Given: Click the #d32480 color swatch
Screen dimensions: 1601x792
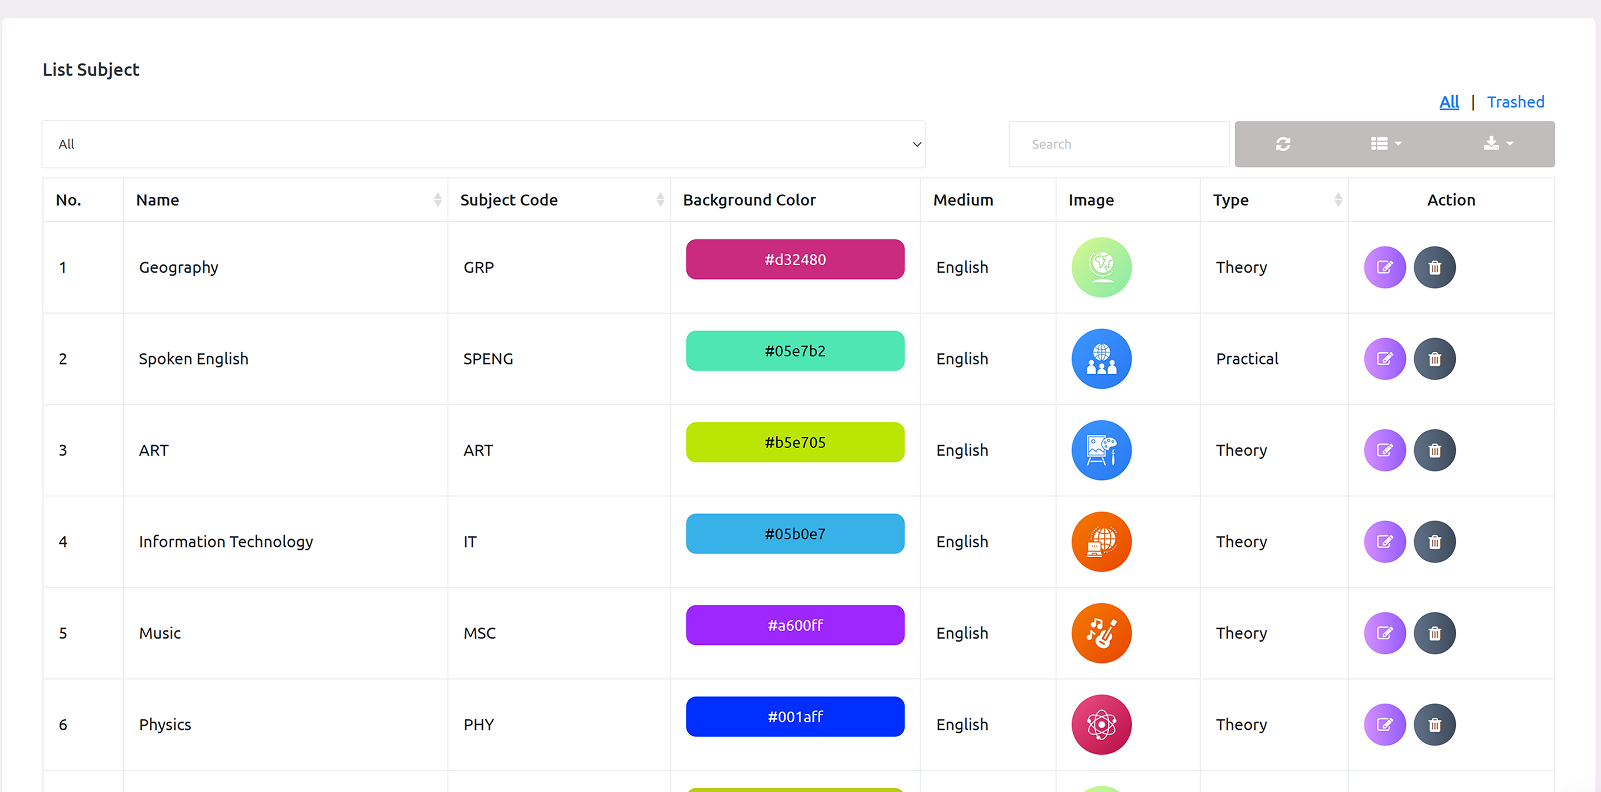Looking at the screenshot, I should [795, 260].
